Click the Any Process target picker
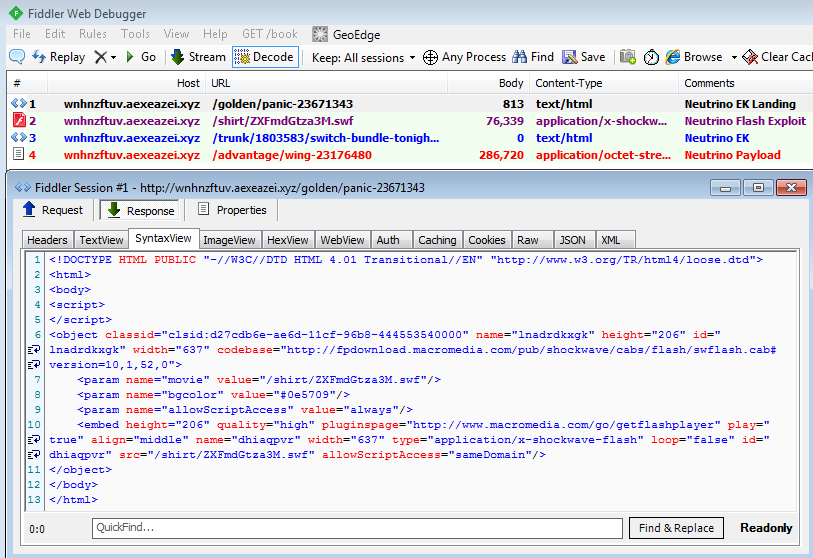Image resolution: width=813 pixels, height=558 pixels. tap(464, 57)
